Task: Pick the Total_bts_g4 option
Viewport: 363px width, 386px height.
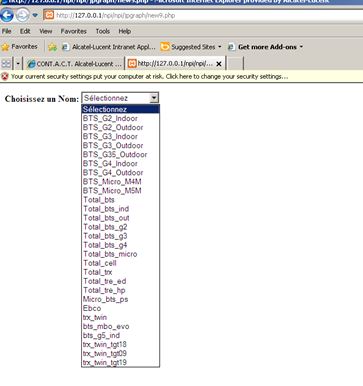Action: pyautogui.click(x=121, y=245)
